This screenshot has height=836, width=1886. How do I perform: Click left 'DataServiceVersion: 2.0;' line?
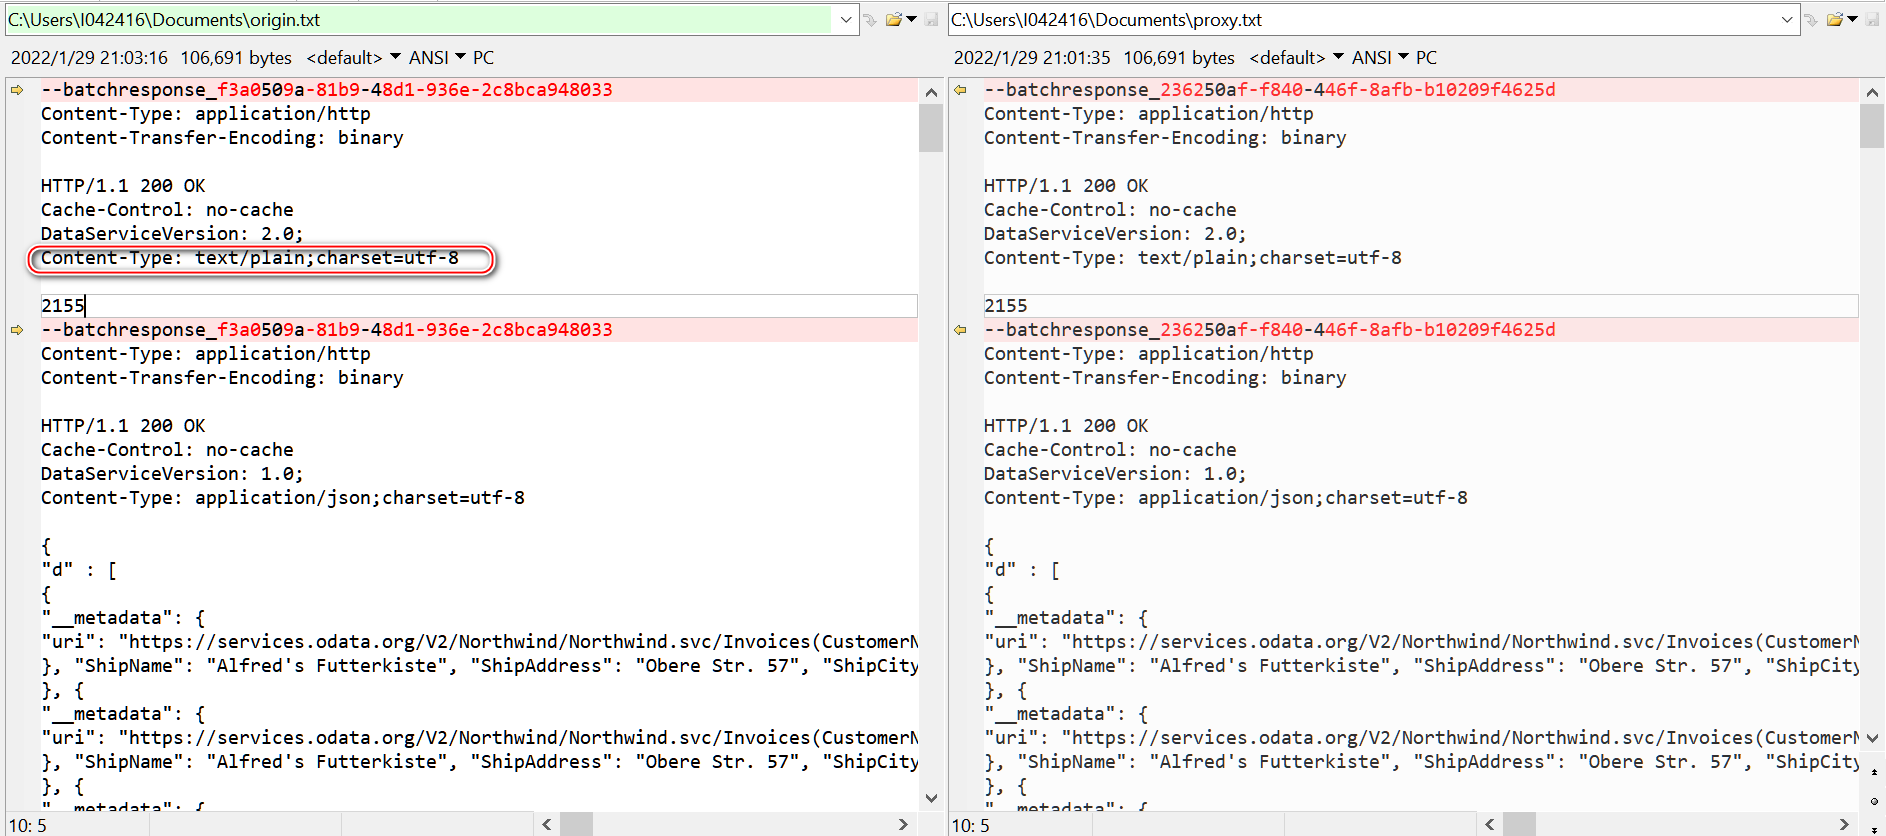(172, 234)
